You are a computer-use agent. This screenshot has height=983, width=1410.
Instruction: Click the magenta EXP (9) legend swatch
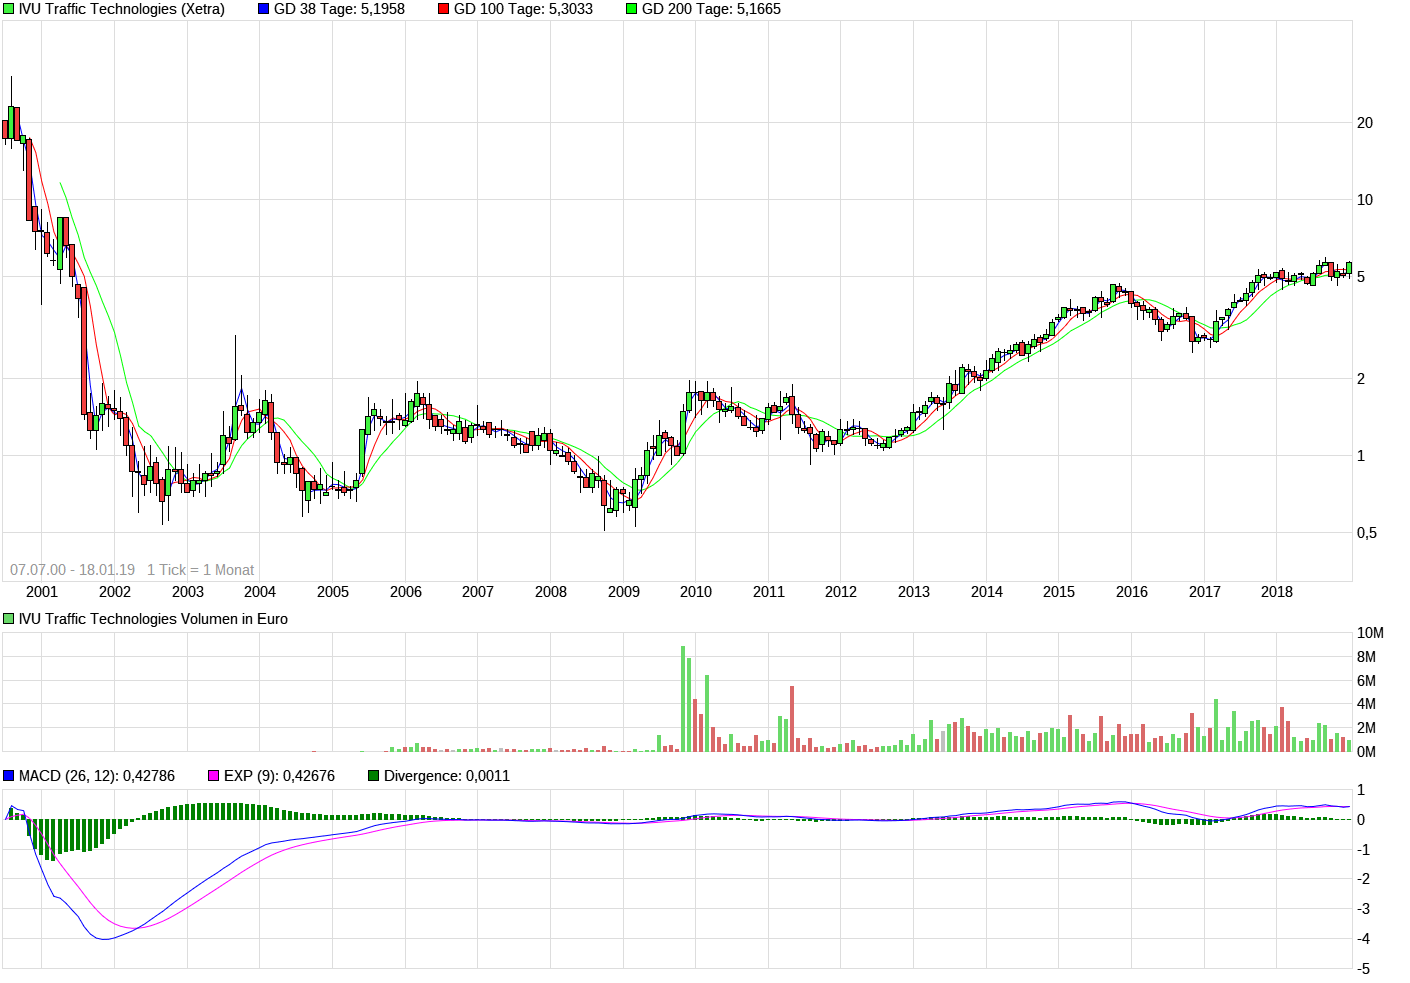(214, 776)
